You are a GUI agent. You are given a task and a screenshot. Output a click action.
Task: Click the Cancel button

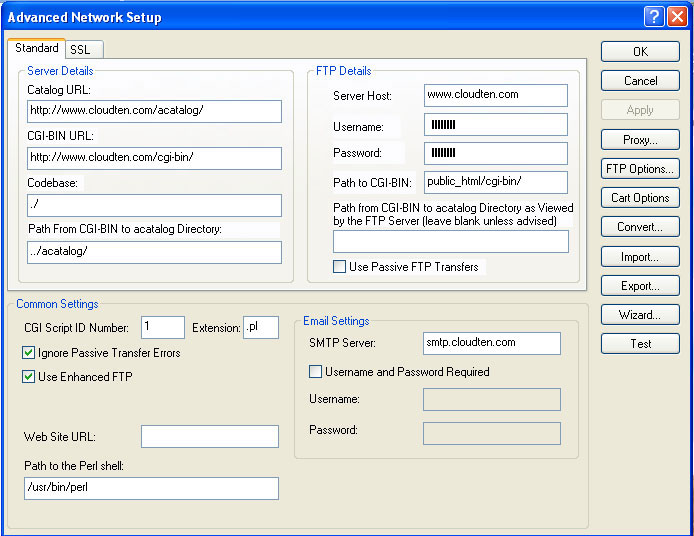pos(640,81)
